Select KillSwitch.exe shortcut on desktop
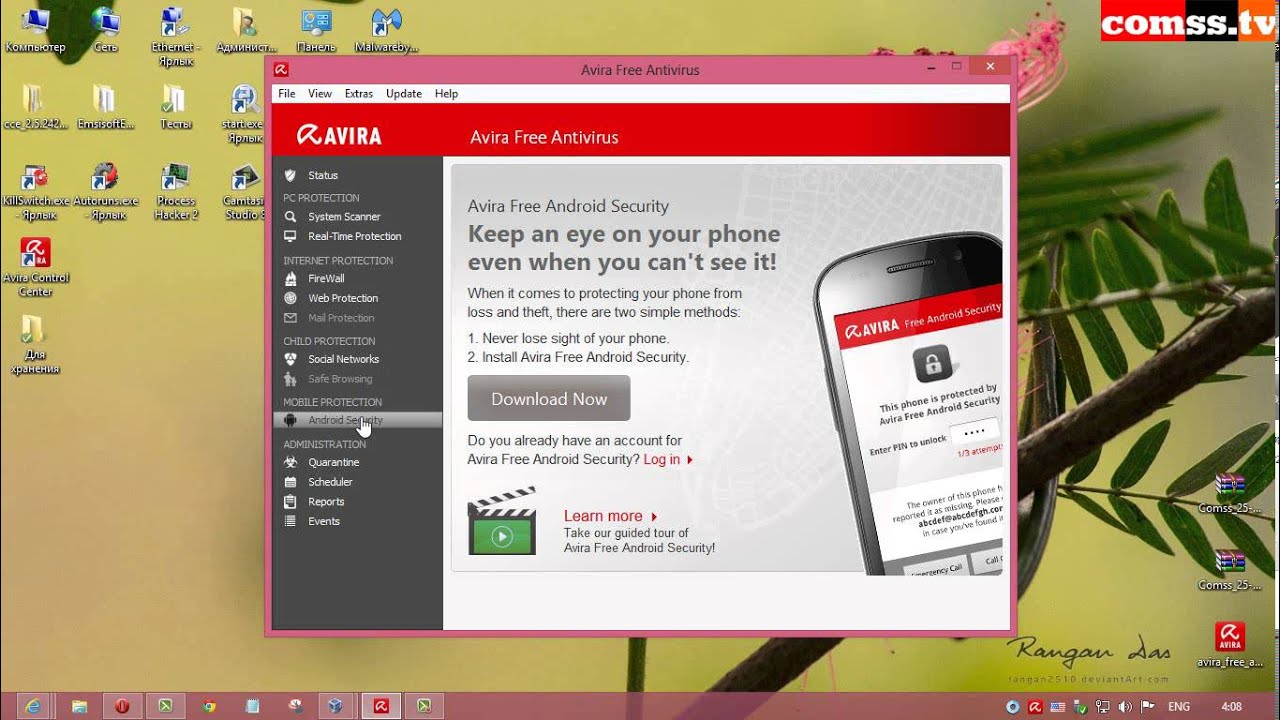The image size is (1280, 720). point(35,192)
